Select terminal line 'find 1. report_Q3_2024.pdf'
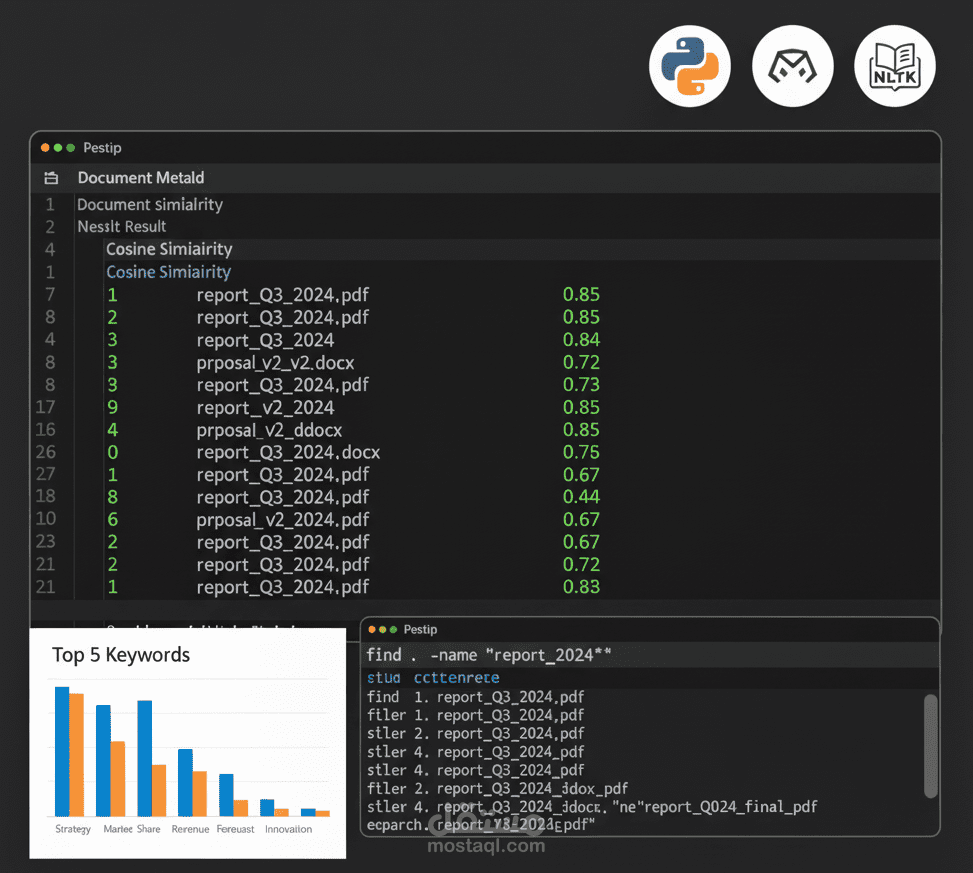Image resolution: width=973 pixels, height=873 pixels. point(475,697)
